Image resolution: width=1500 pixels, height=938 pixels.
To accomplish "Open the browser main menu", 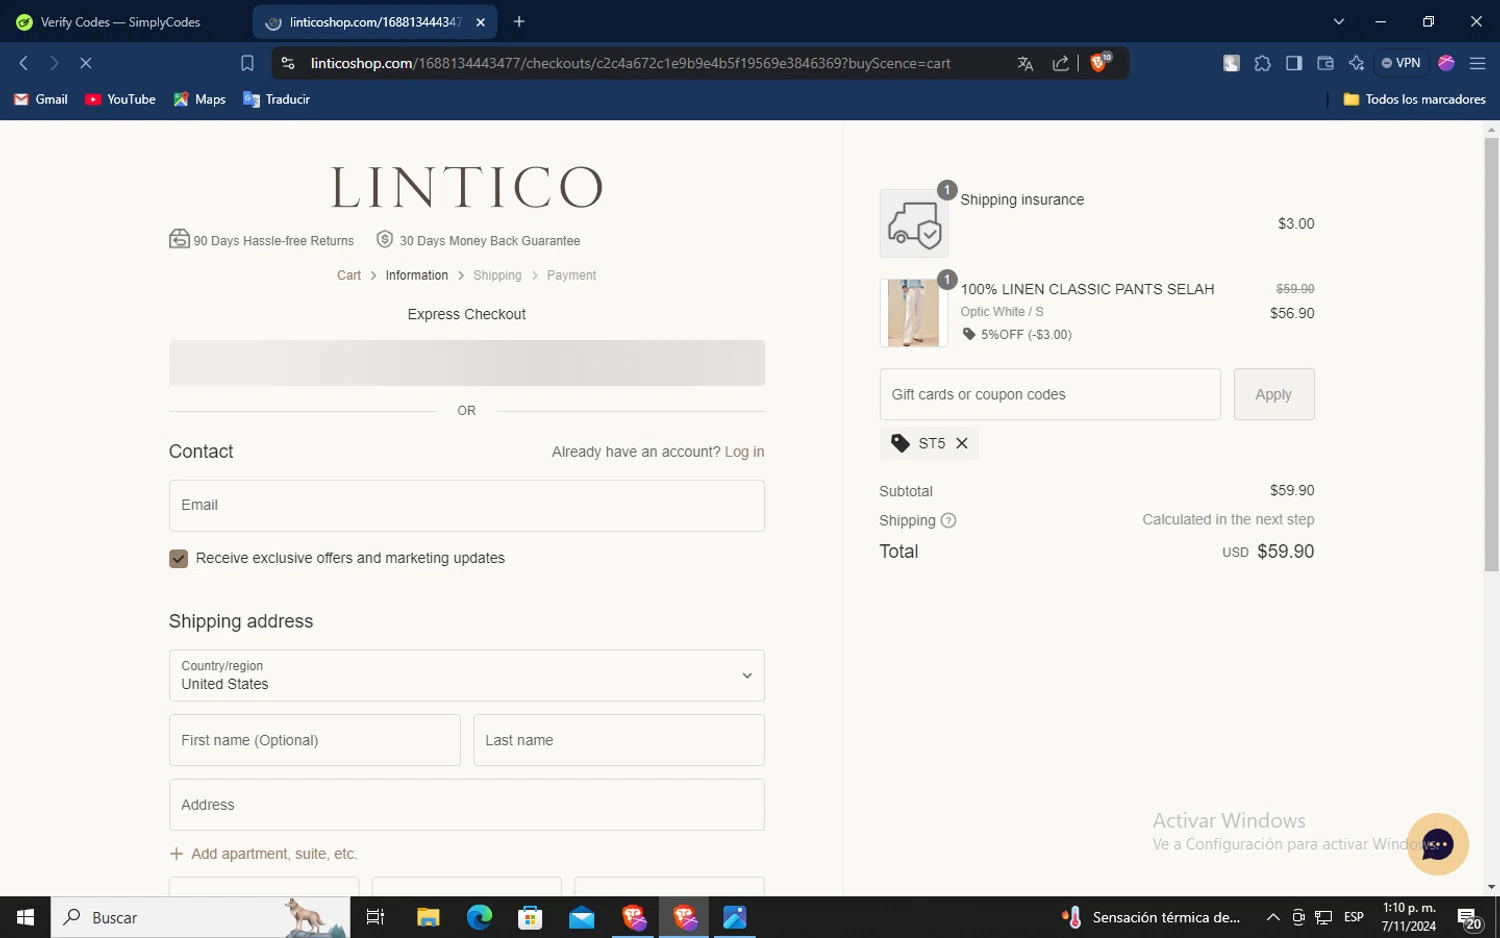I will pos(1477,63).
